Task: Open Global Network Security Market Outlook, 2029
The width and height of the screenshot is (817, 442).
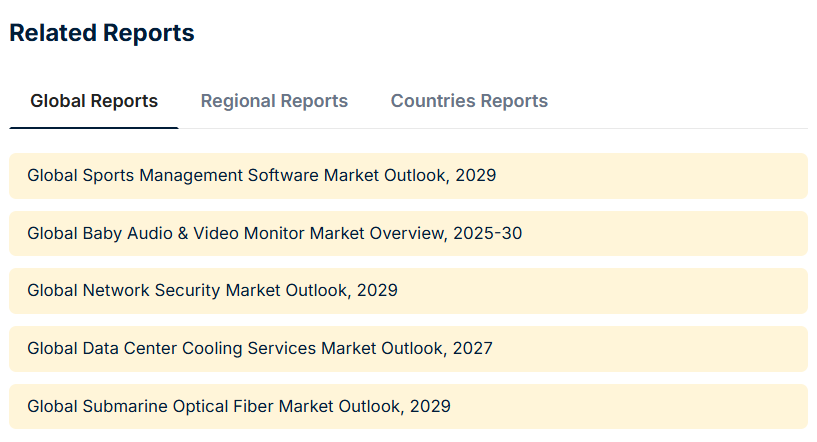Action: (x=212, y=291)
